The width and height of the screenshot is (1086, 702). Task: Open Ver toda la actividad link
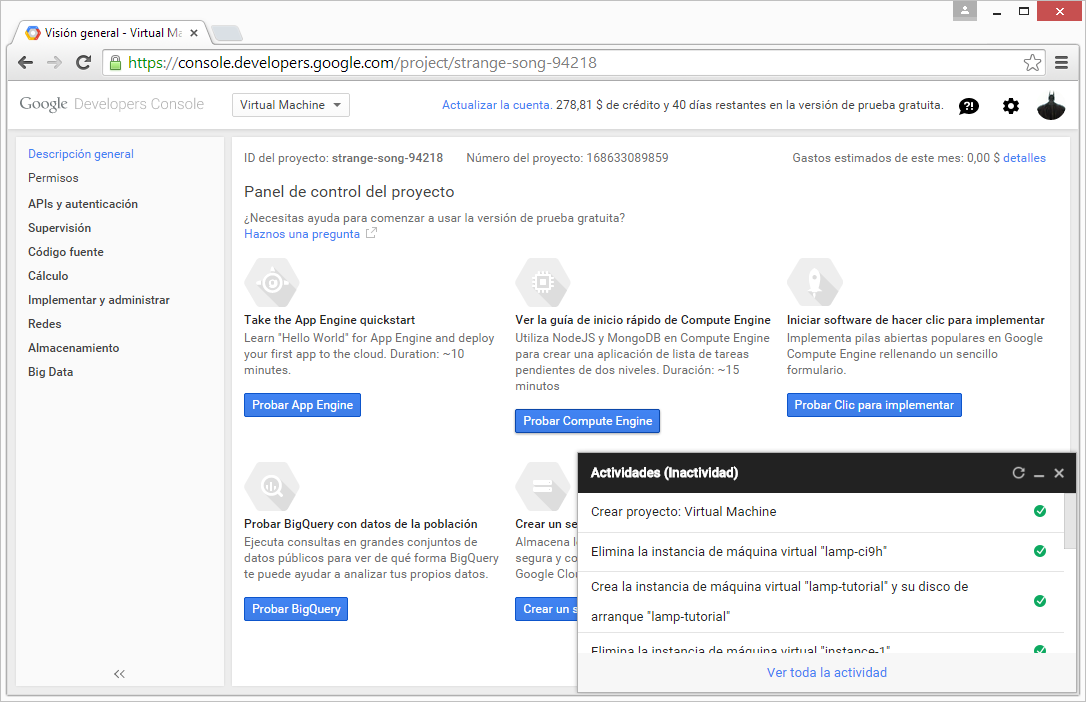coord(827,672)
